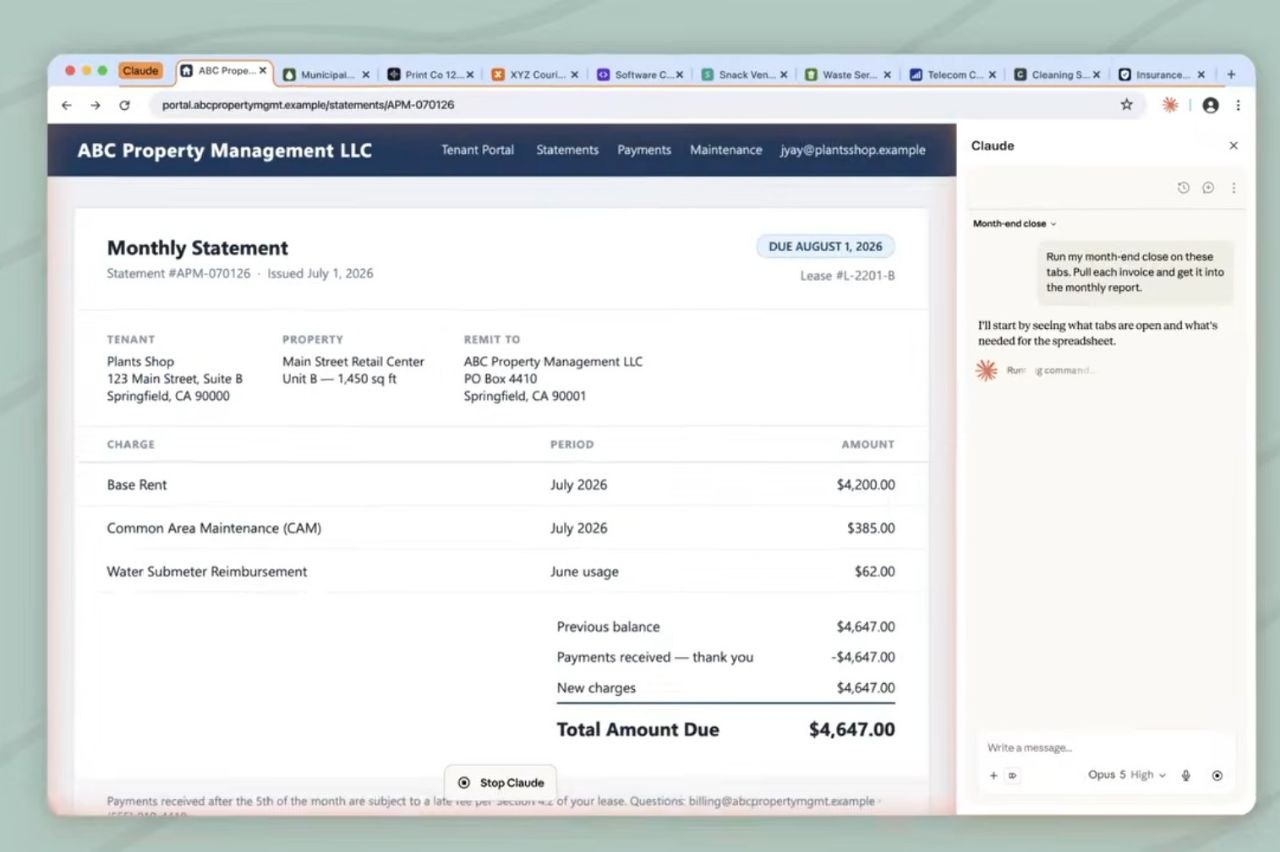Click the macOS green maximize window button
The height and width of the screenshot is (852, 1280).
102,71
